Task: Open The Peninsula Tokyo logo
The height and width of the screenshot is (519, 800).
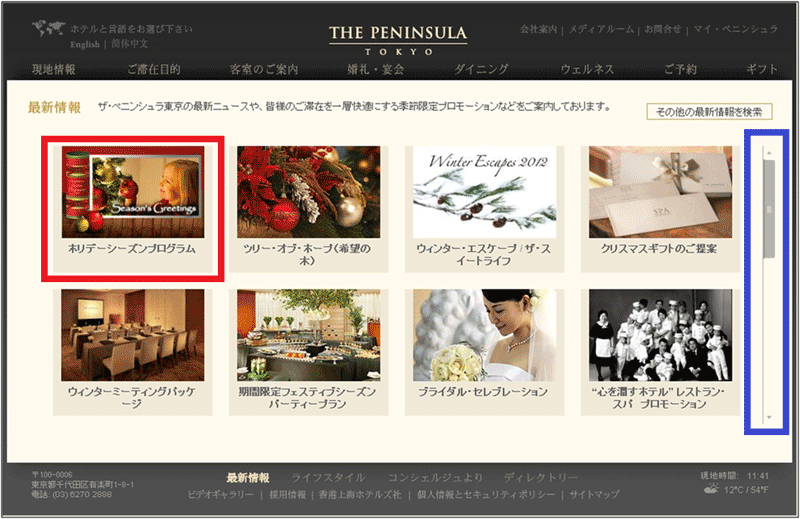Action: 398,40
